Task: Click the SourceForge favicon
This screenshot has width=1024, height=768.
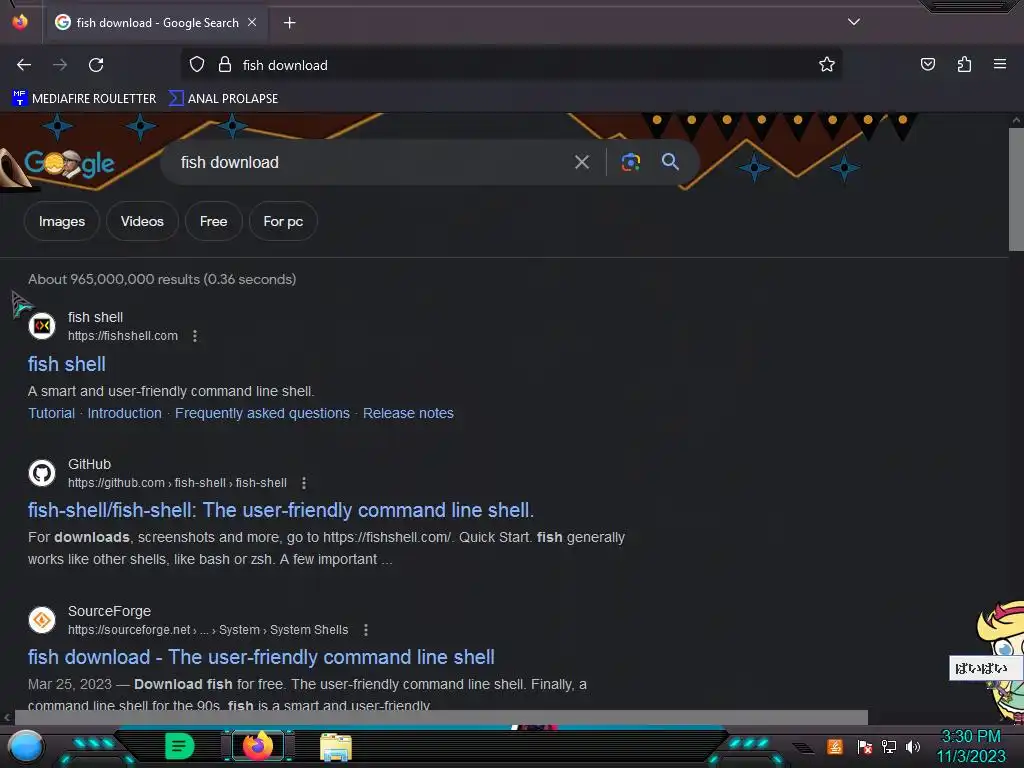Action: point(42,620)
